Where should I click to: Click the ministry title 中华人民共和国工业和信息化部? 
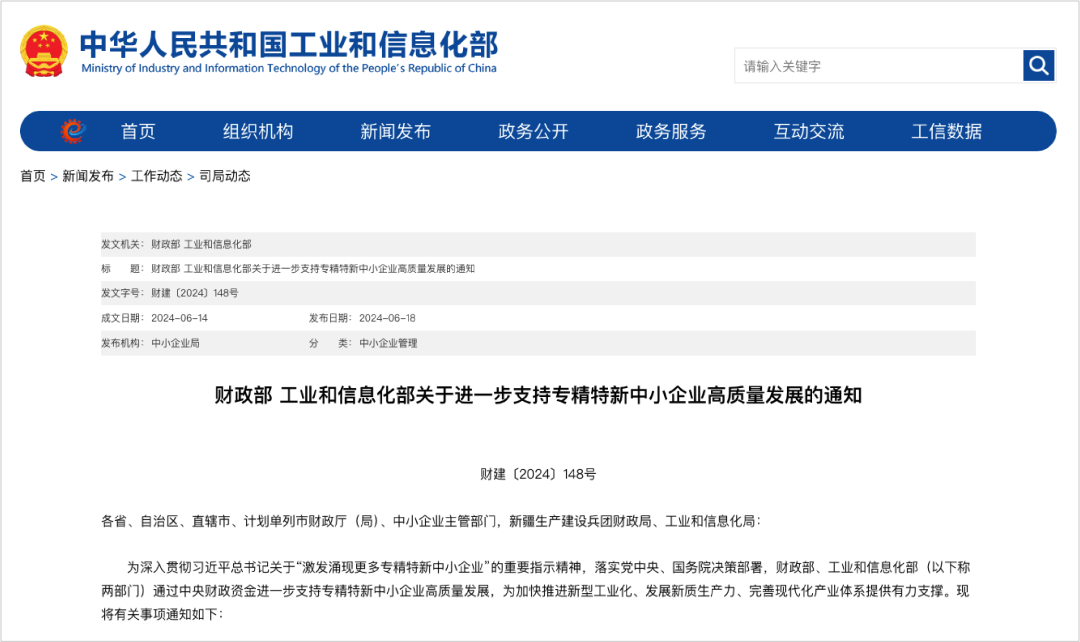tap(288, 44)
